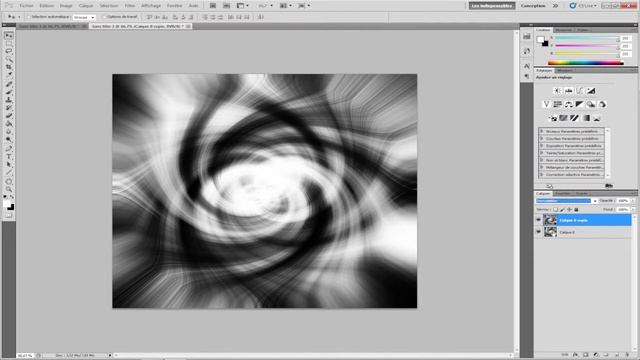Select the Clone Stamp tool
Image resolution: width=640 pixels, height=360 pixels.
click(x=9, y=100)
